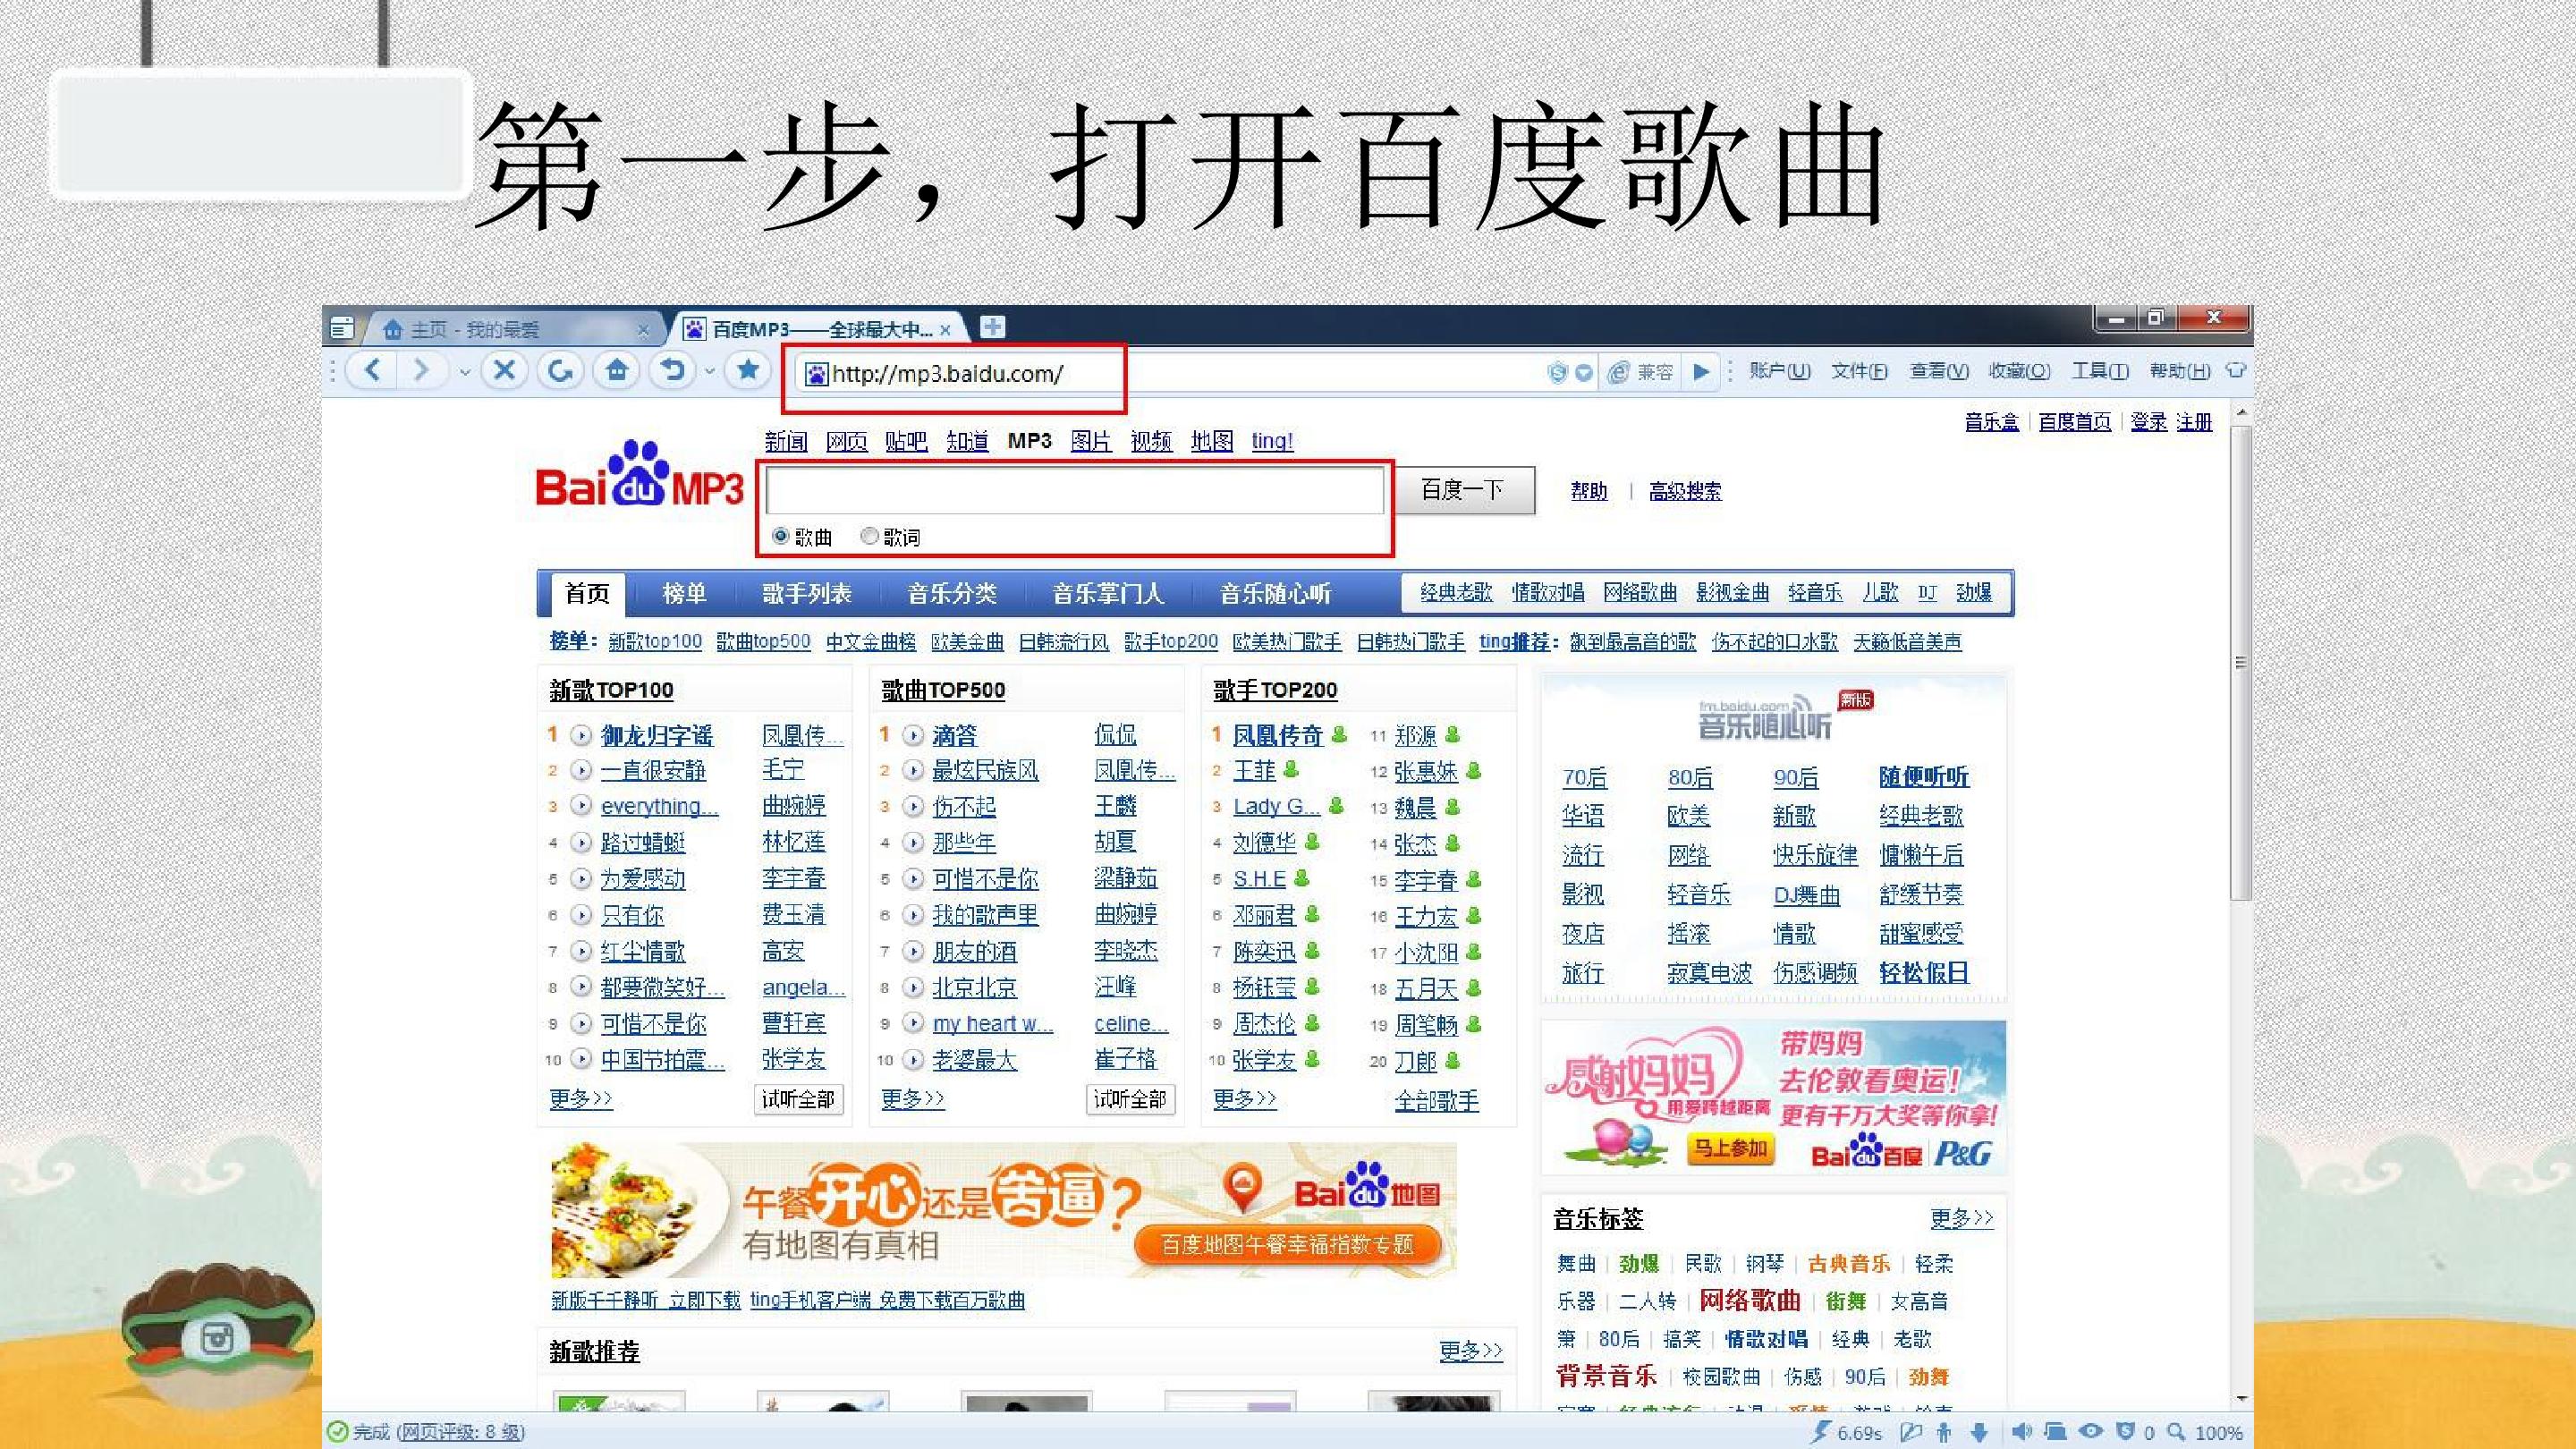This screenshot has width=2576, height=1449.
Task: Go to the browser home icon
Action: pos(616,371)
